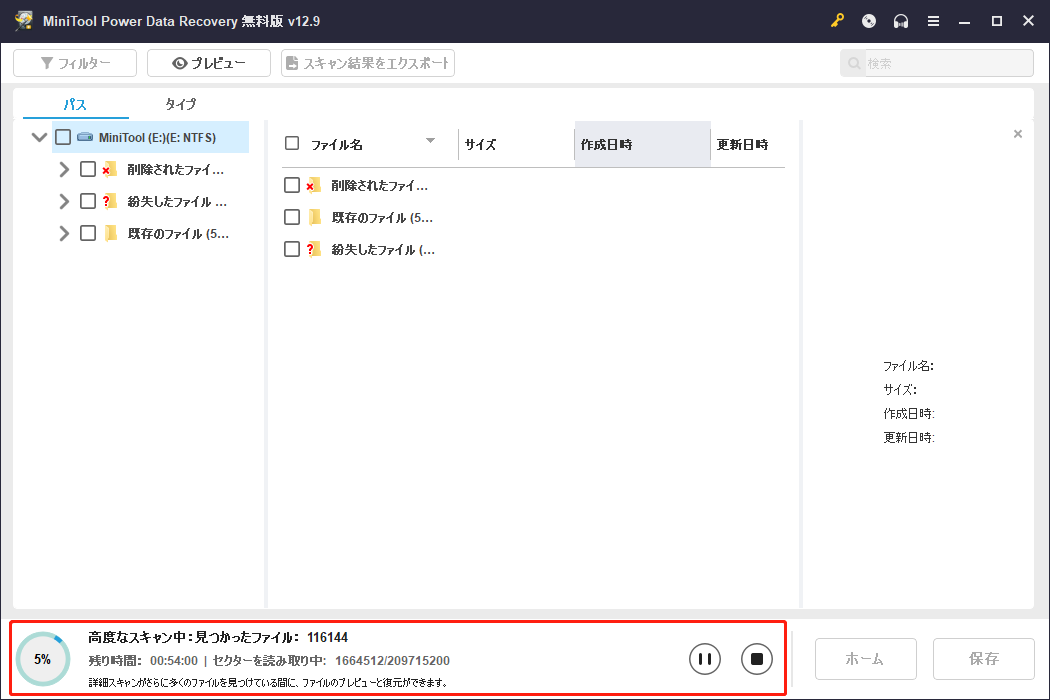Check 紛失したファイル checkbox in file list
This screenshot has height=700, width=1050.
coord(292,249)
